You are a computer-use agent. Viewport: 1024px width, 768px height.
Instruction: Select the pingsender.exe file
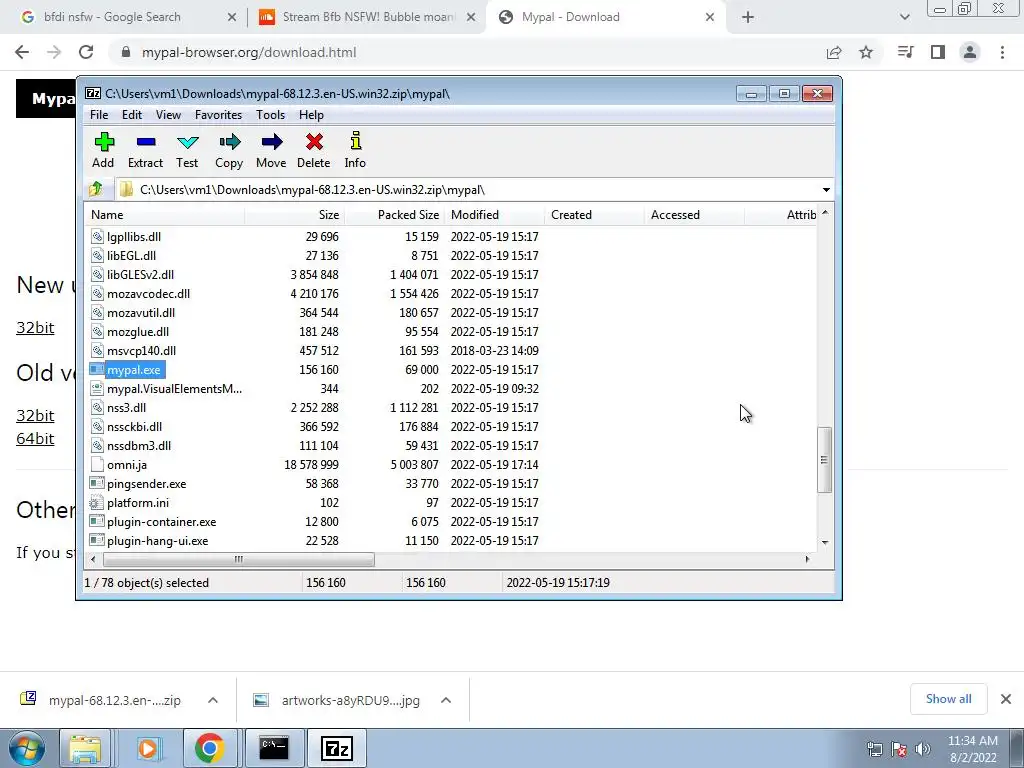[x=146, y=483]
